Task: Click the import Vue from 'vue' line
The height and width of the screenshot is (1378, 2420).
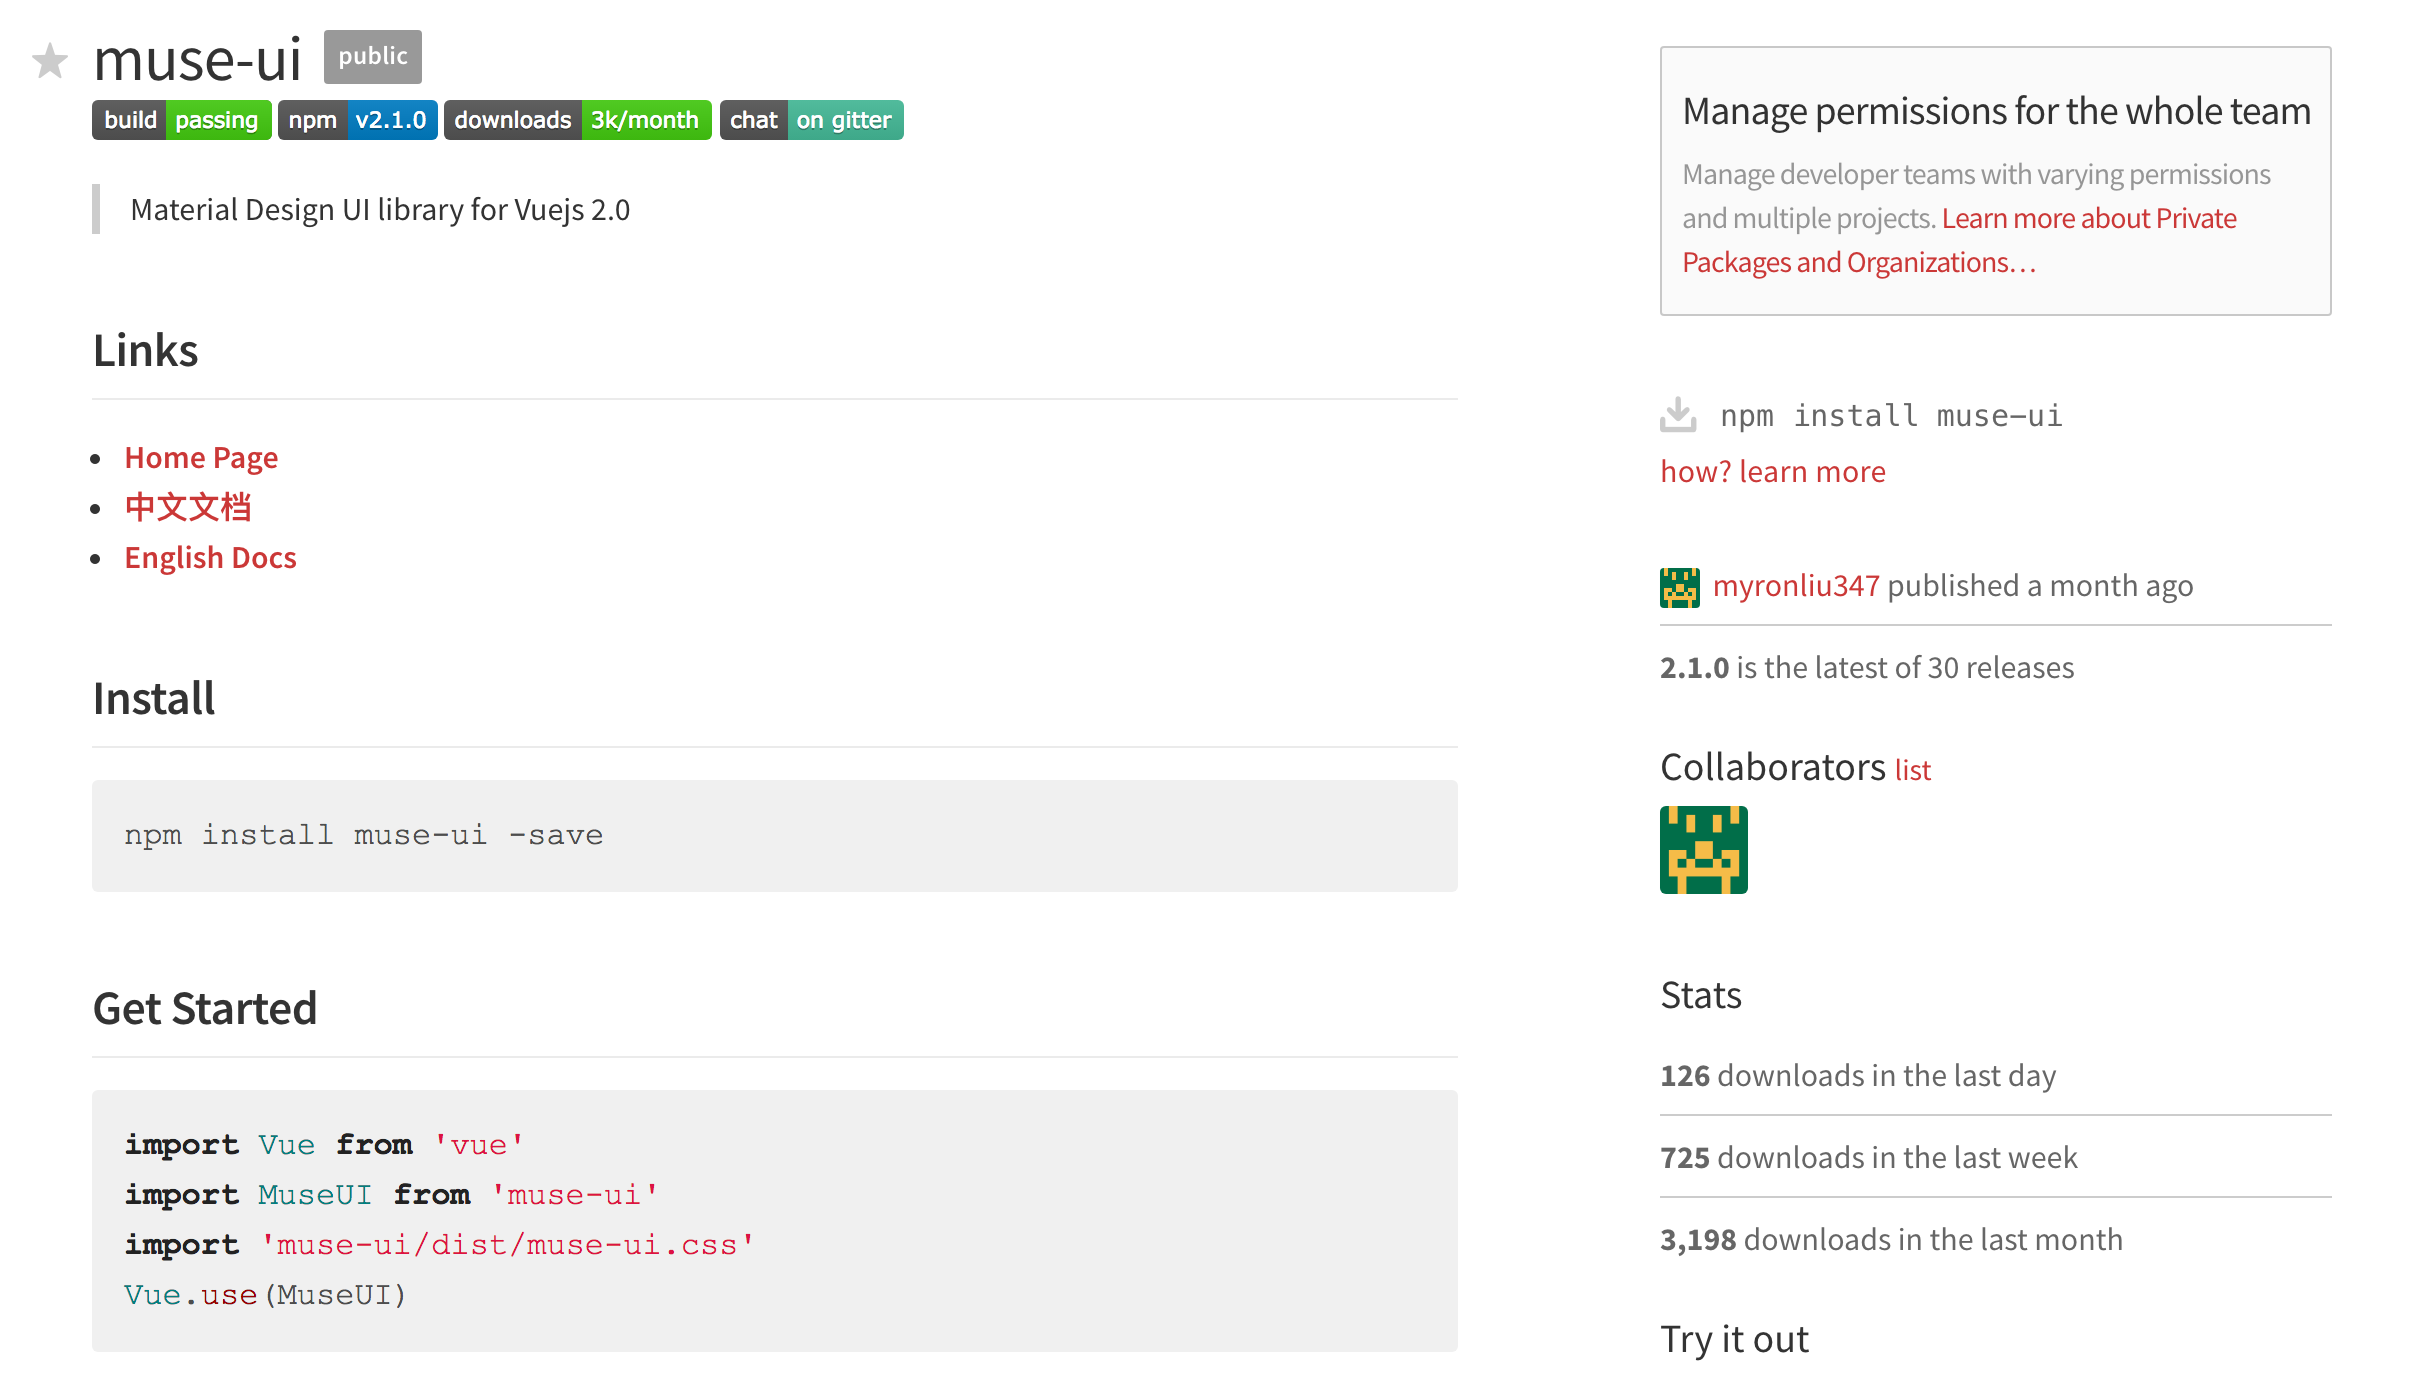Action: pos(325,1145)
